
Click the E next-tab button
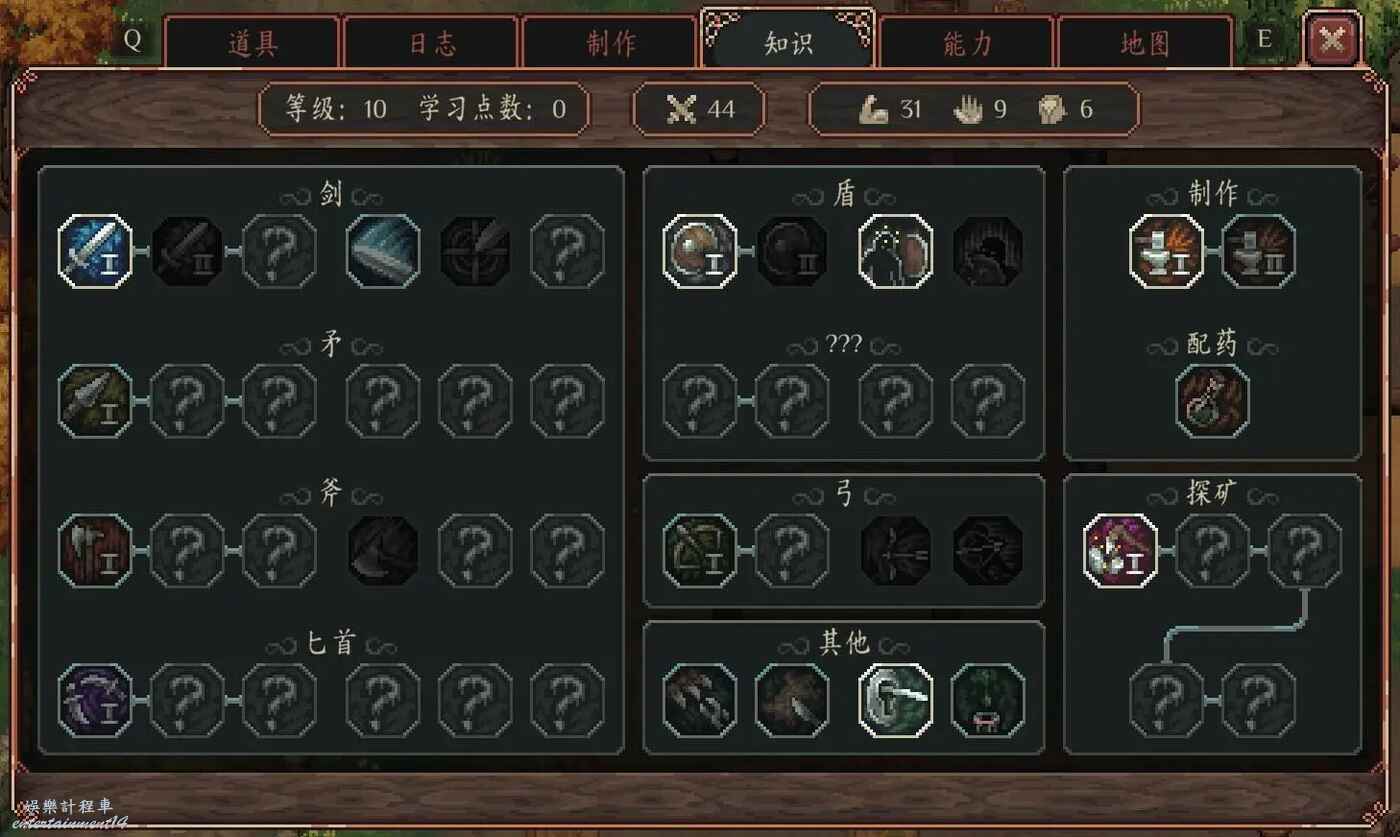[x=1264, y=40]
